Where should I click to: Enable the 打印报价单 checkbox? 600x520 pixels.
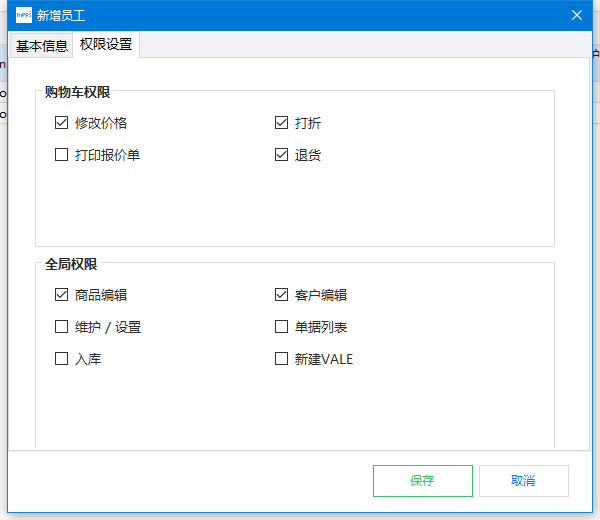tap(61, 155)
